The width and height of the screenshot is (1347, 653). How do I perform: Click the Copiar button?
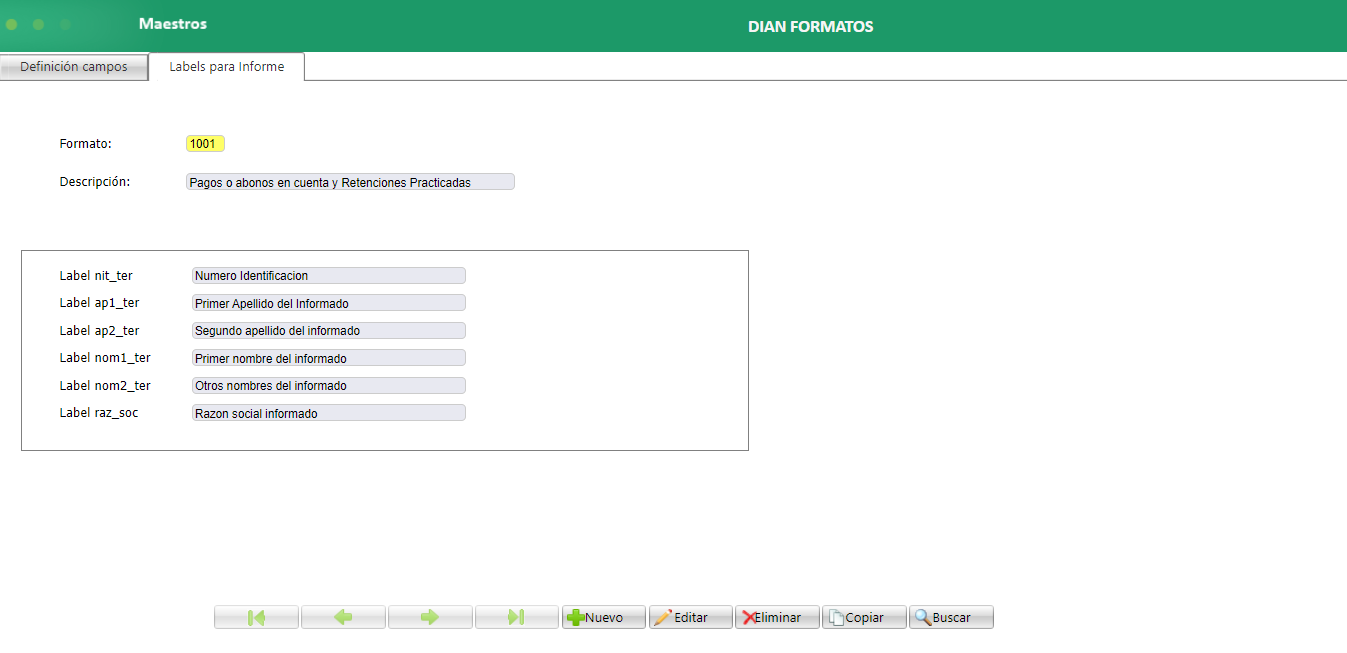(864, 617)
